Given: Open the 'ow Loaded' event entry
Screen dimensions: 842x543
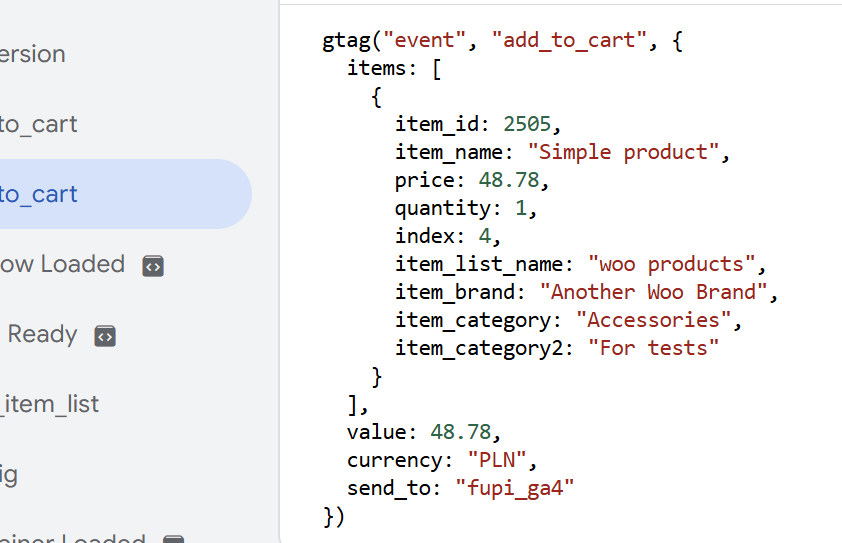Looking at the screenshot, I should [62, 264].
